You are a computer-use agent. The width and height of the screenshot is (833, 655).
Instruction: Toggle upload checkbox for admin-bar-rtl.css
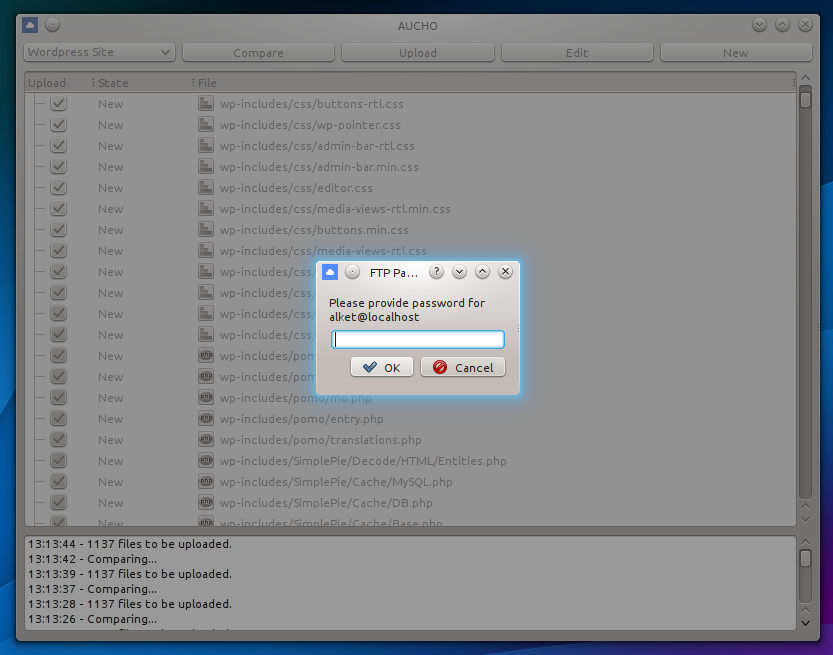click(58, 146)
